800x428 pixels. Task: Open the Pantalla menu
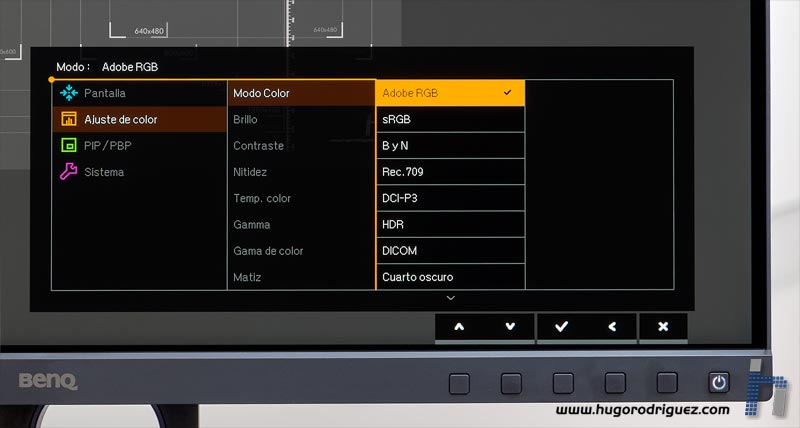point(139,93)
